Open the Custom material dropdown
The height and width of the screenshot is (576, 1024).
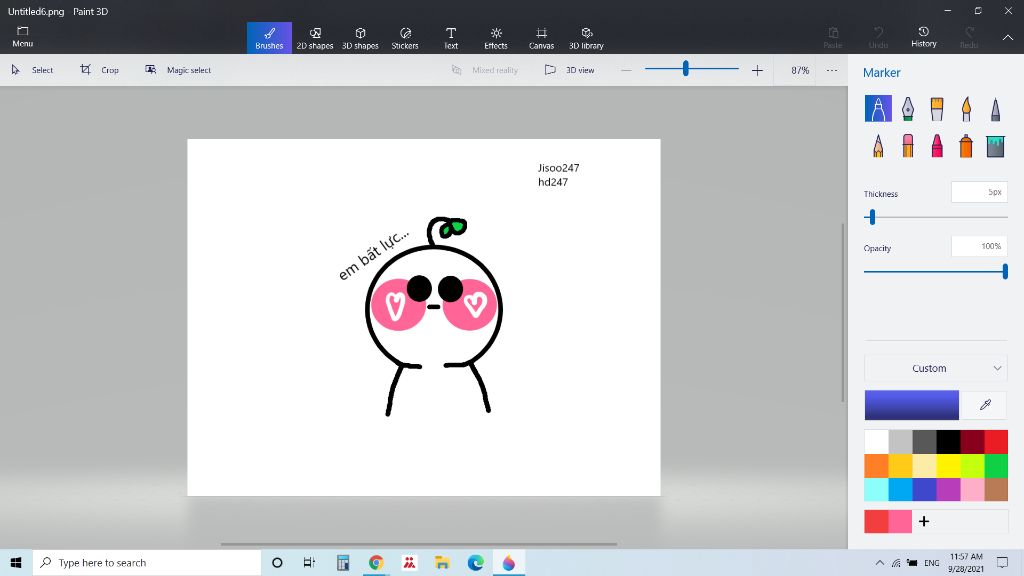(935, 368)
